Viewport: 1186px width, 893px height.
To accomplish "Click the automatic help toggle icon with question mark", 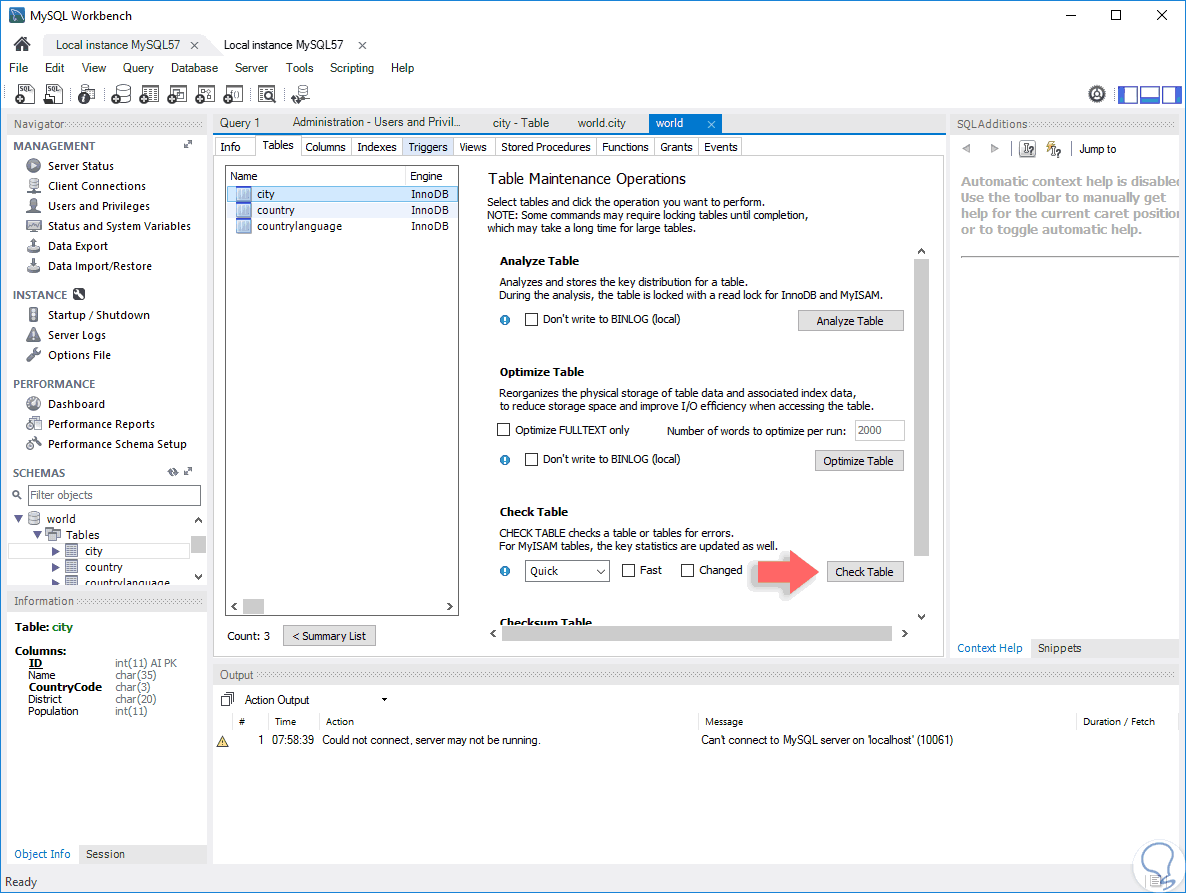I will click(x=1054, y=149).
